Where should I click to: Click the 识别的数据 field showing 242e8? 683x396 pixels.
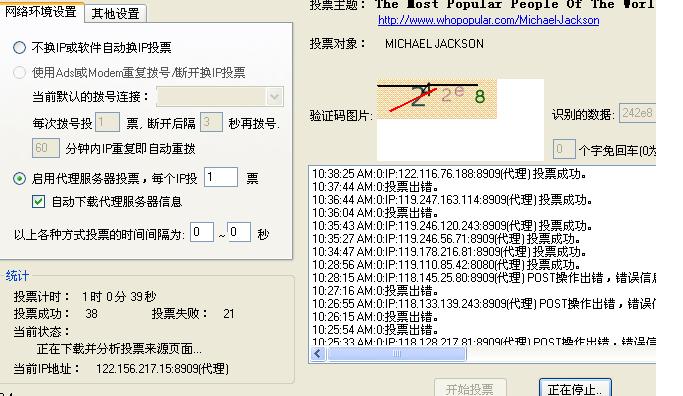[x=637, y=113]
